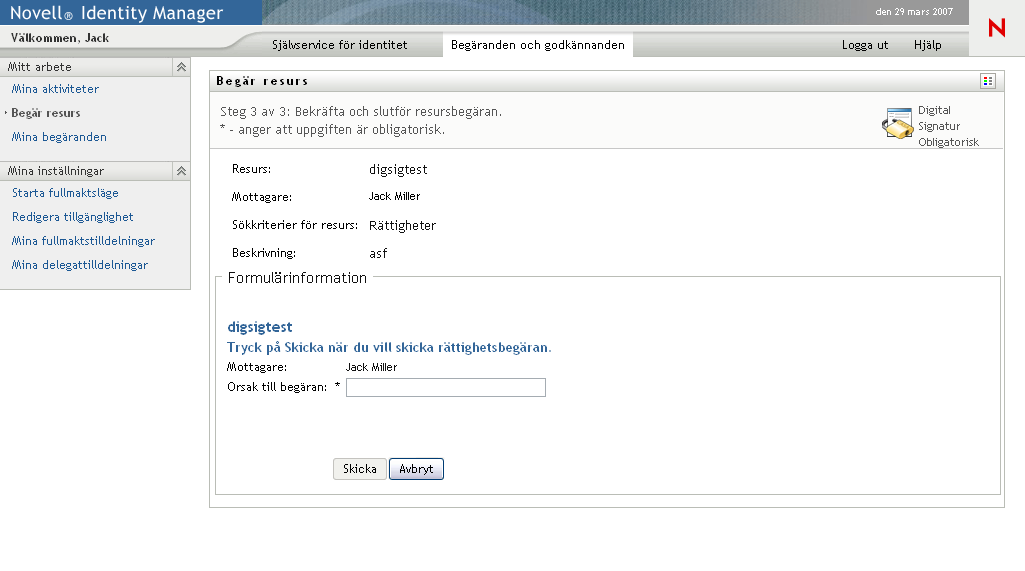Viewport: 1025px width, 571px height.
Task: Open Hjälp
Action: [928, 45]
